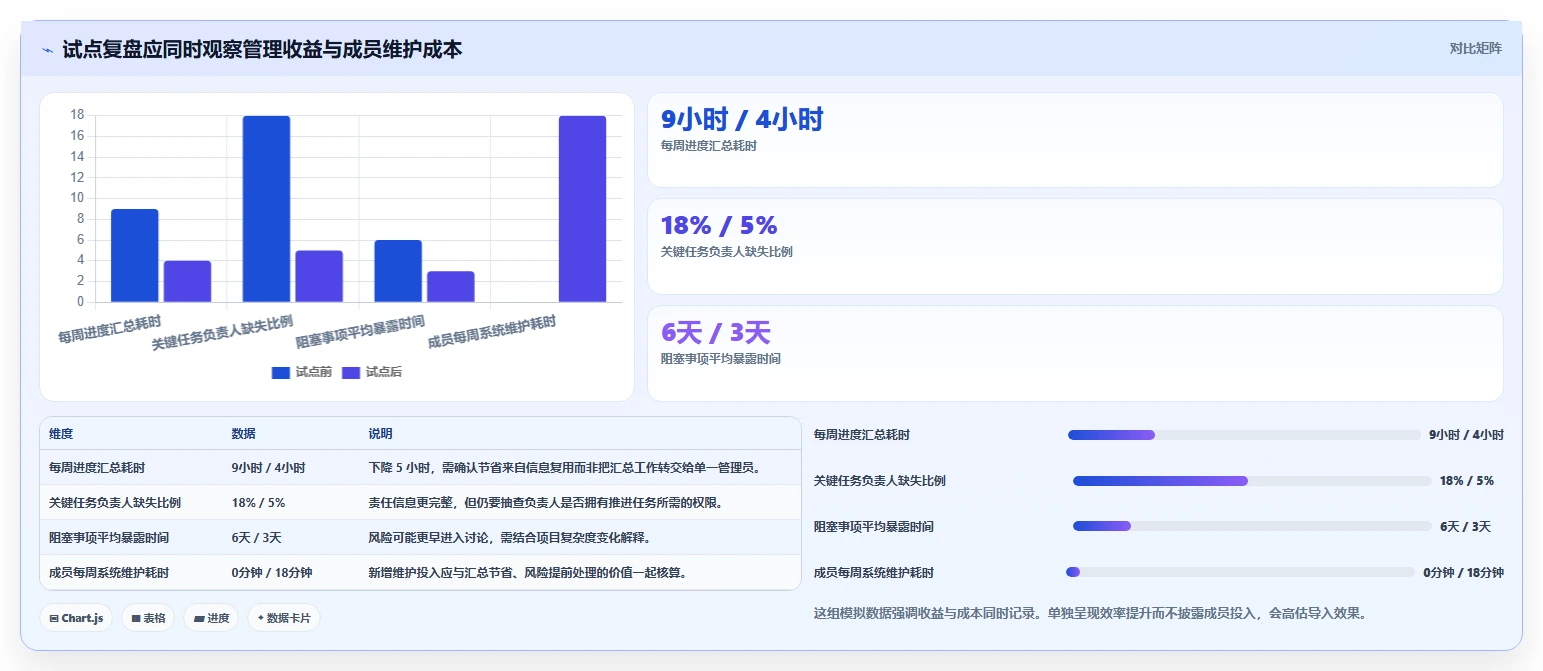
Task: Click the explanation starting 风险可能更早进入讨论
Action: click(x=510, y=537)
